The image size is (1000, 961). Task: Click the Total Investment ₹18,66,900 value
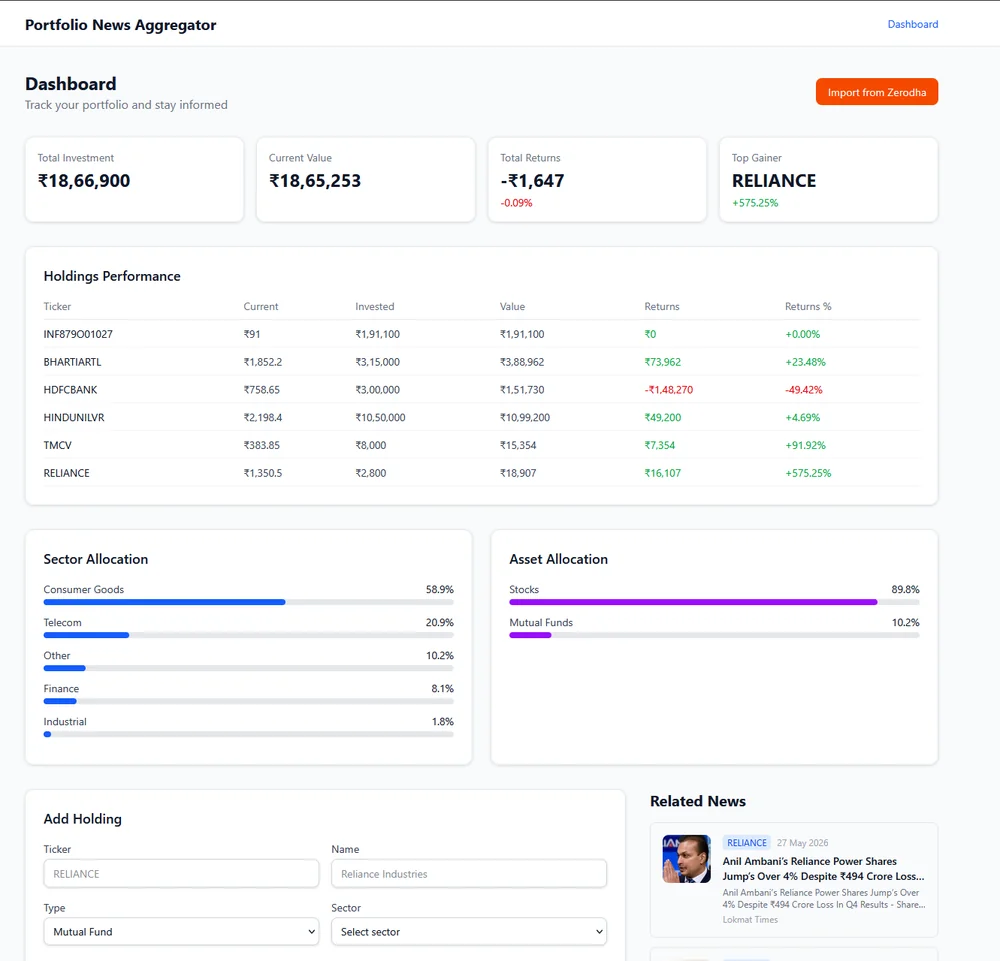point(84,181)
